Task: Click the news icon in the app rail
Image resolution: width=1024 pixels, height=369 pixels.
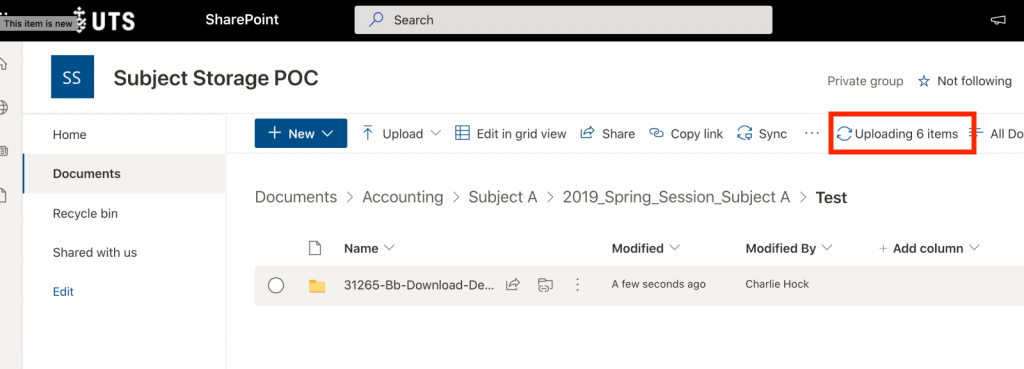Action: [3, 151]
